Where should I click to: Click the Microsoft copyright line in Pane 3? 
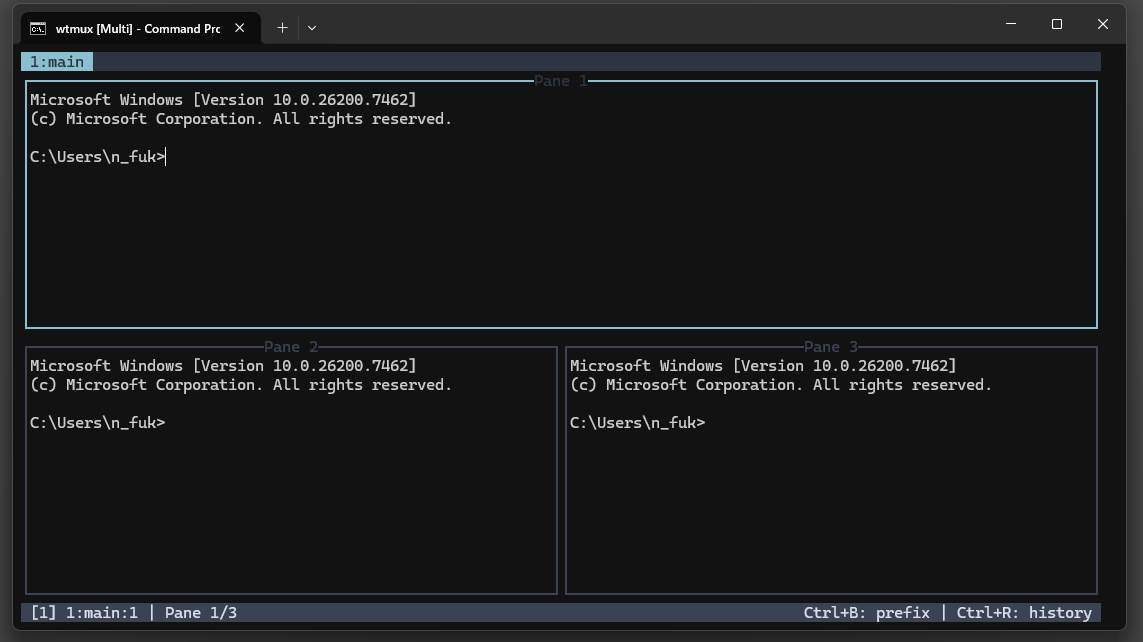coord(781,385)
